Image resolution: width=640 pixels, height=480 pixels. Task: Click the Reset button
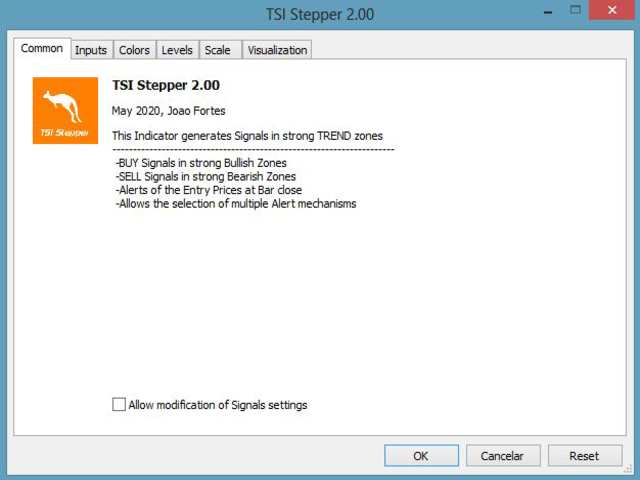point(584,456)
